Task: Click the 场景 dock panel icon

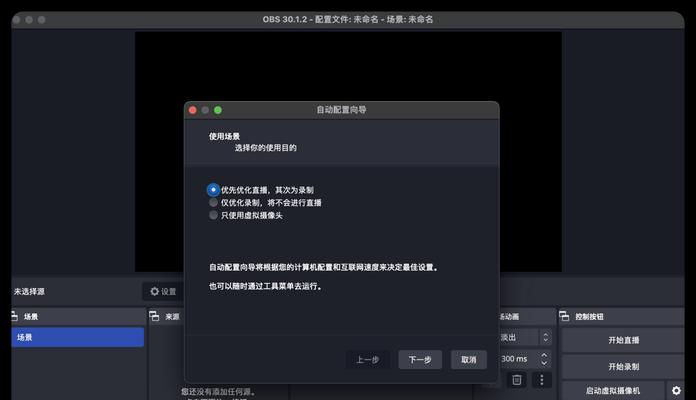Action: pos(14,316)
